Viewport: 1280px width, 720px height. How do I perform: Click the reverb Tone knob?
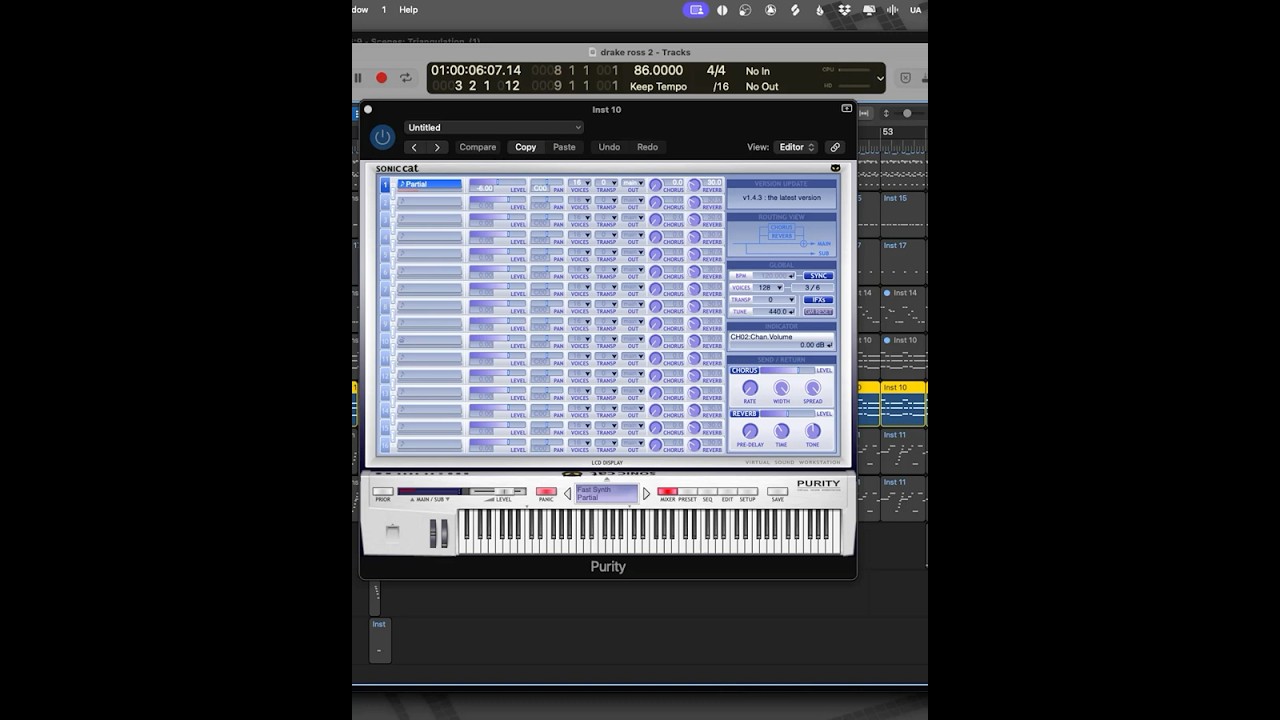[813, 431]
